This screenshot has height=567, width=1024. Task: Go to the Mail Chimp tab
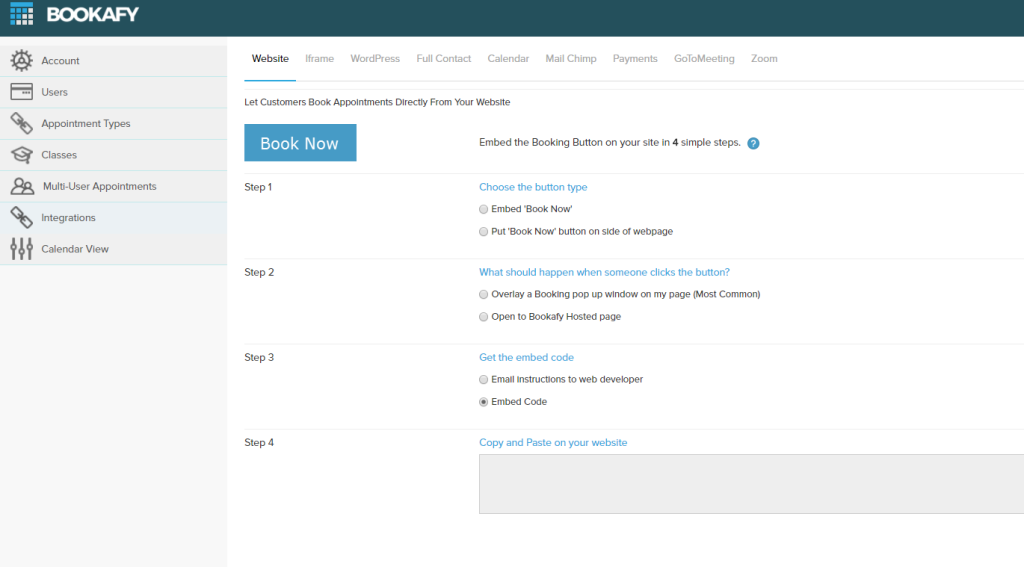pyautogui.click(x=571, y=59)
